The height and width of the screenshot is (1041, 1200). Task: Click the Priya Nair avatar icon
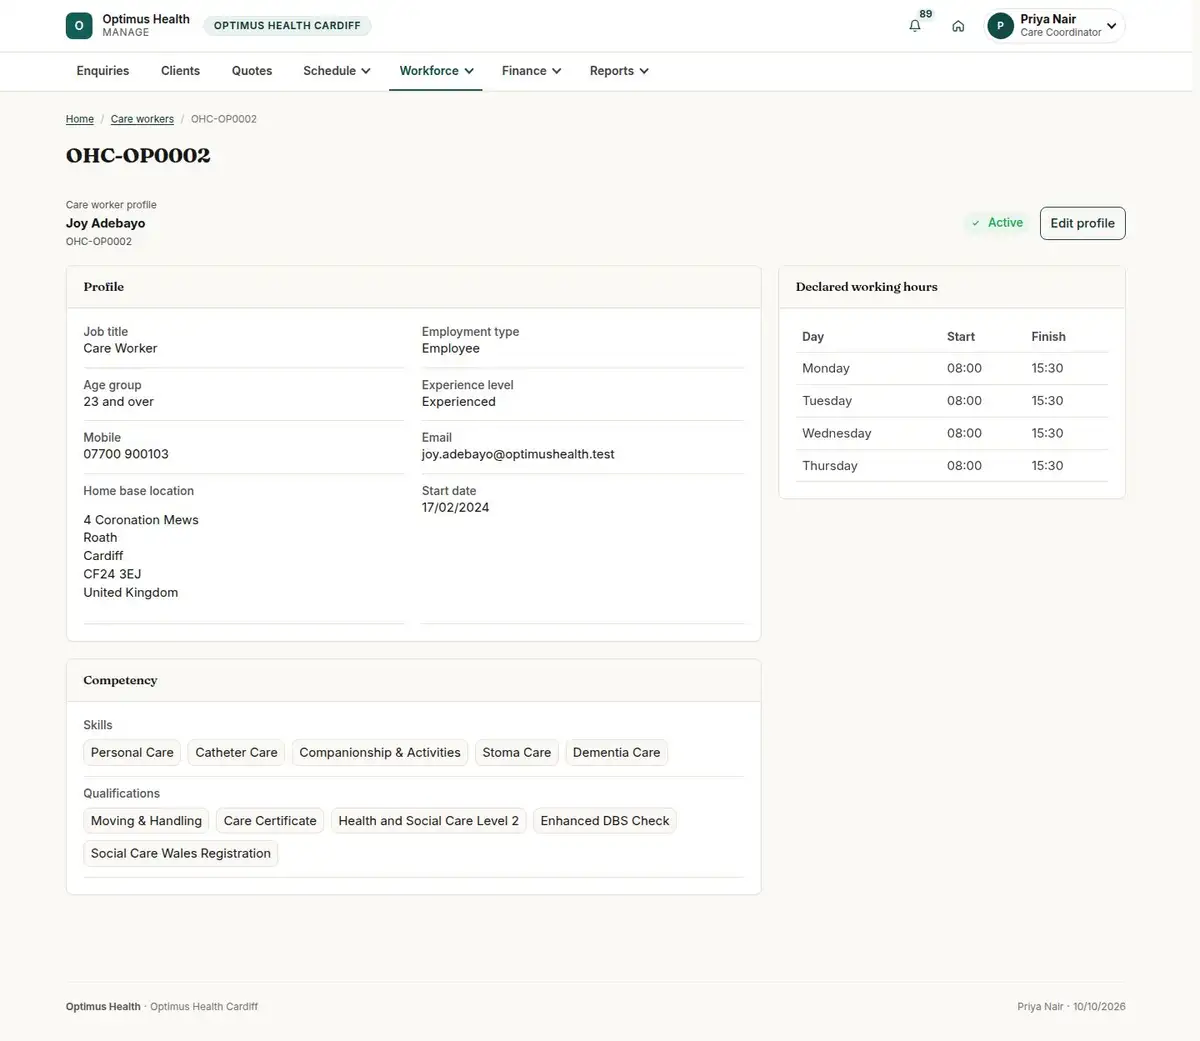[x=1000, y=26]
